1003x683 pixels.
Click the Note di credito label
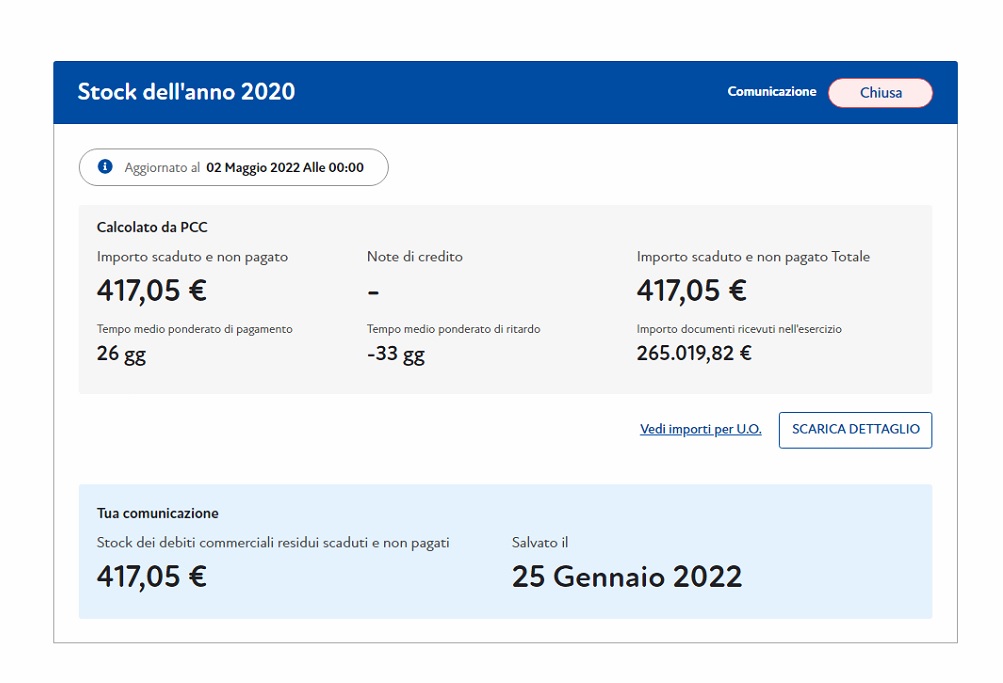pos(414,257)
